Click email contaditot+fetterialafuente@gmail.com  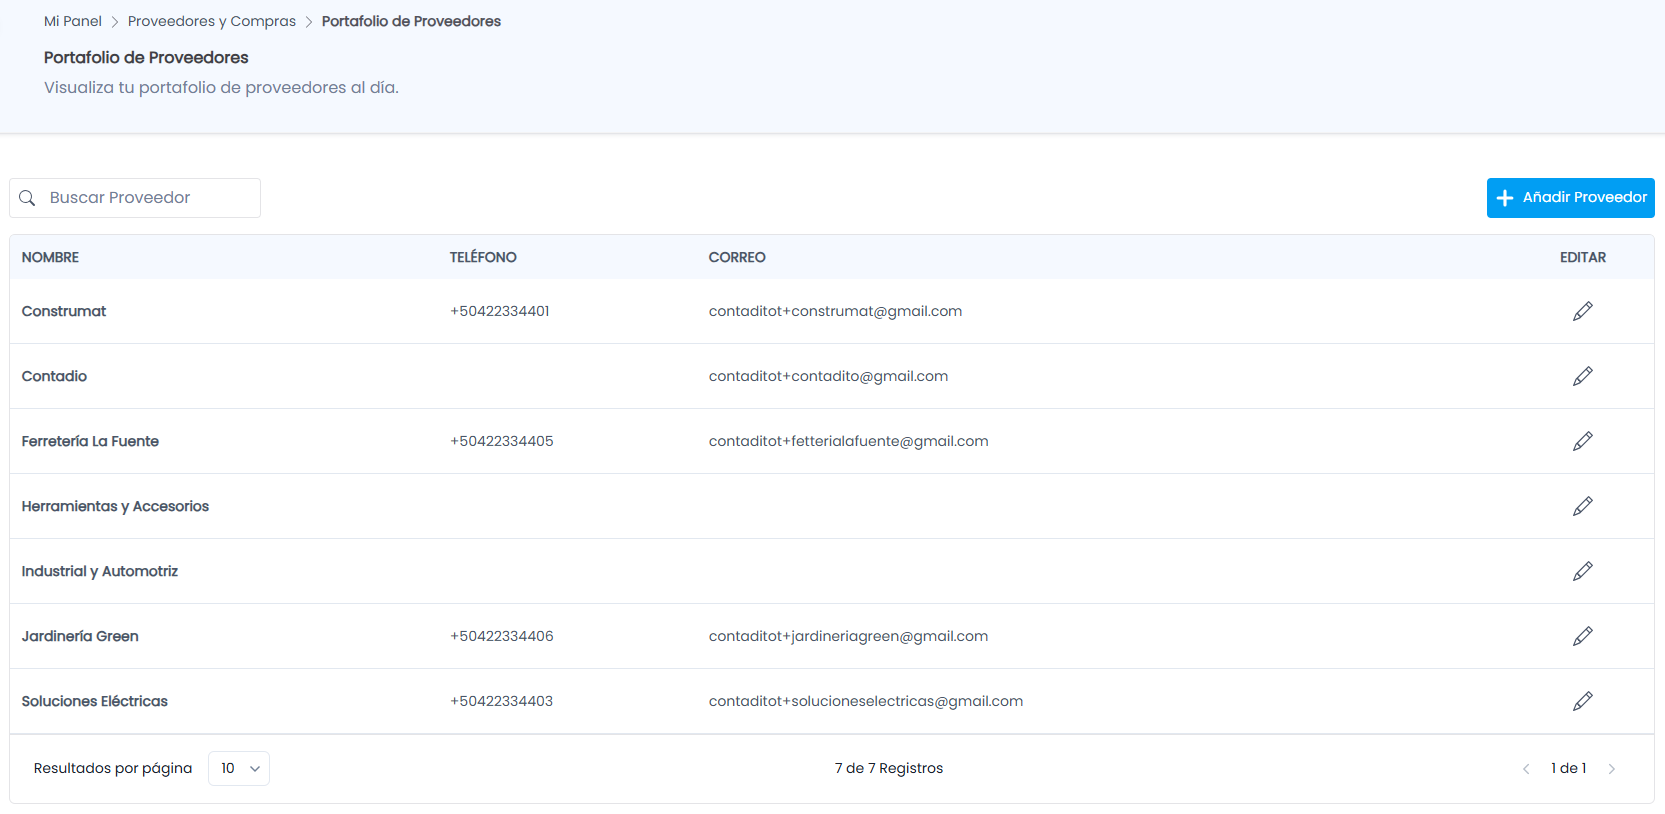point(848,441)
